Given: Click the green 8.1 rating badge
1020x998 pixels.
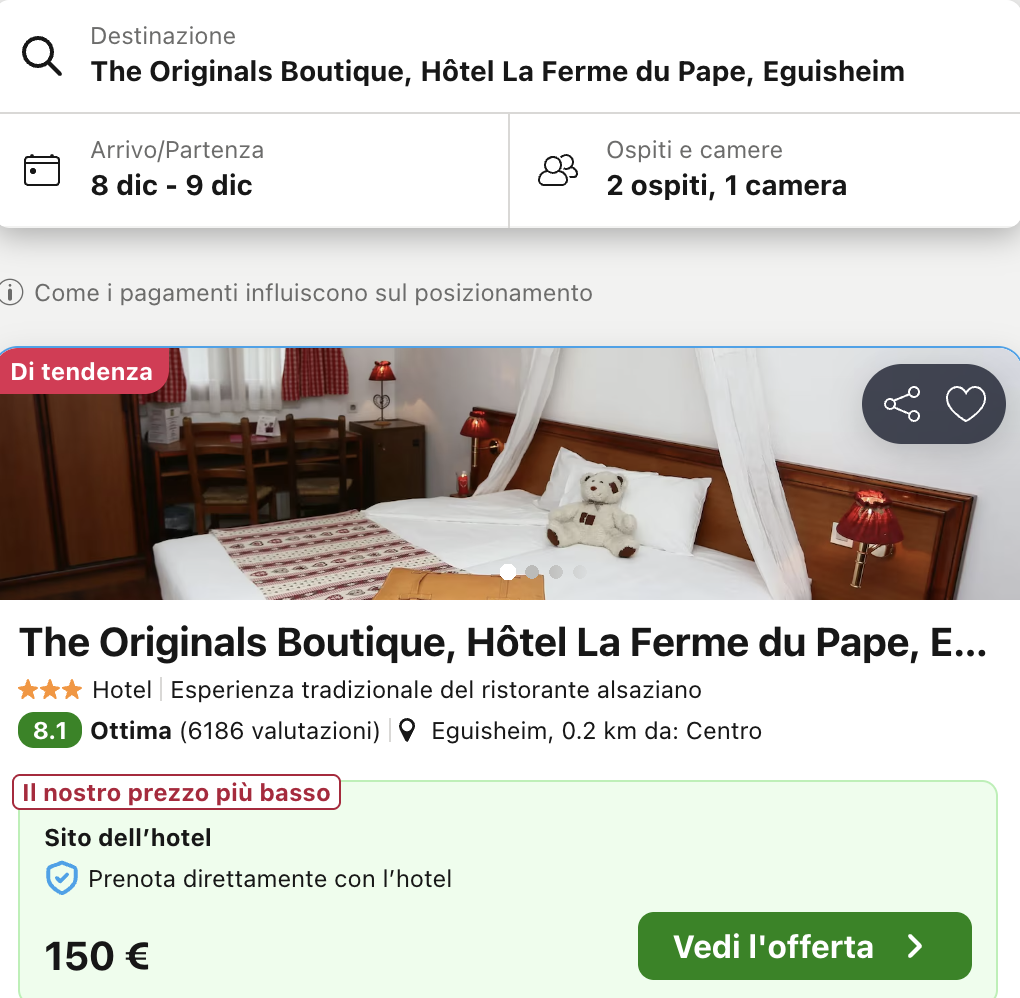Looking at the screenshot, I should pos(50,731).
